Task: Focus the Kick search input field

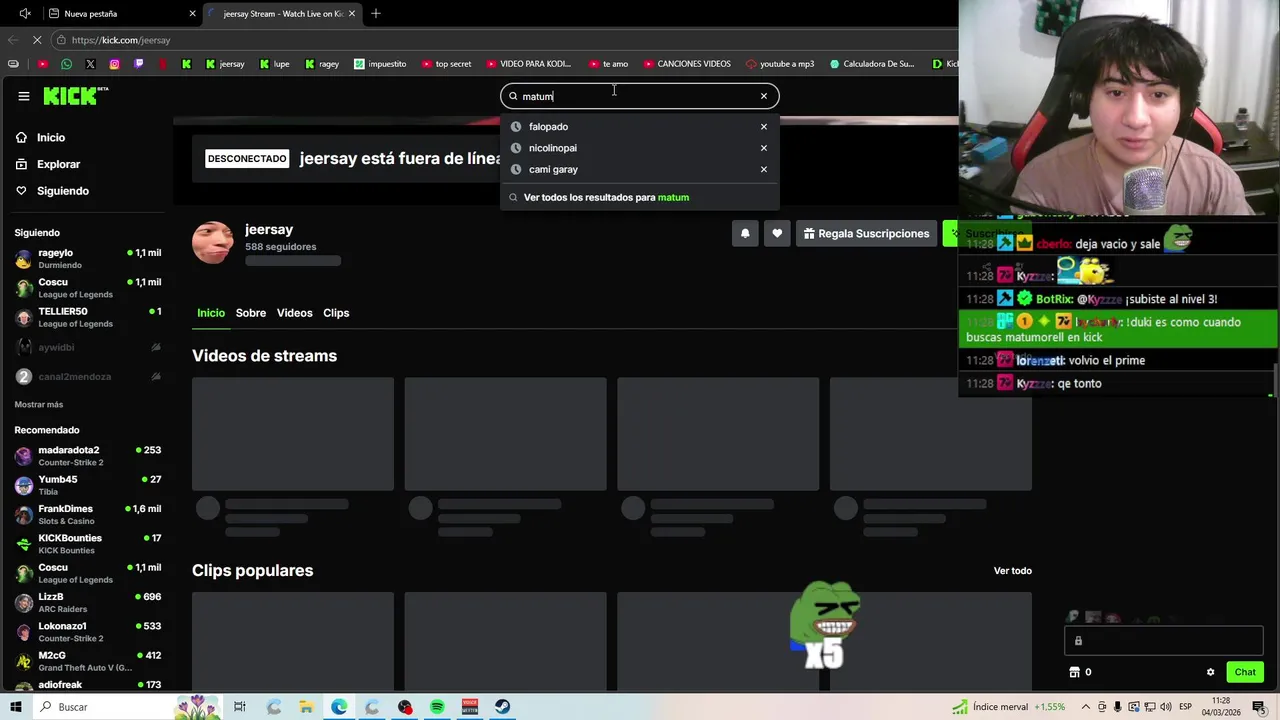Action: pos(638,96)
